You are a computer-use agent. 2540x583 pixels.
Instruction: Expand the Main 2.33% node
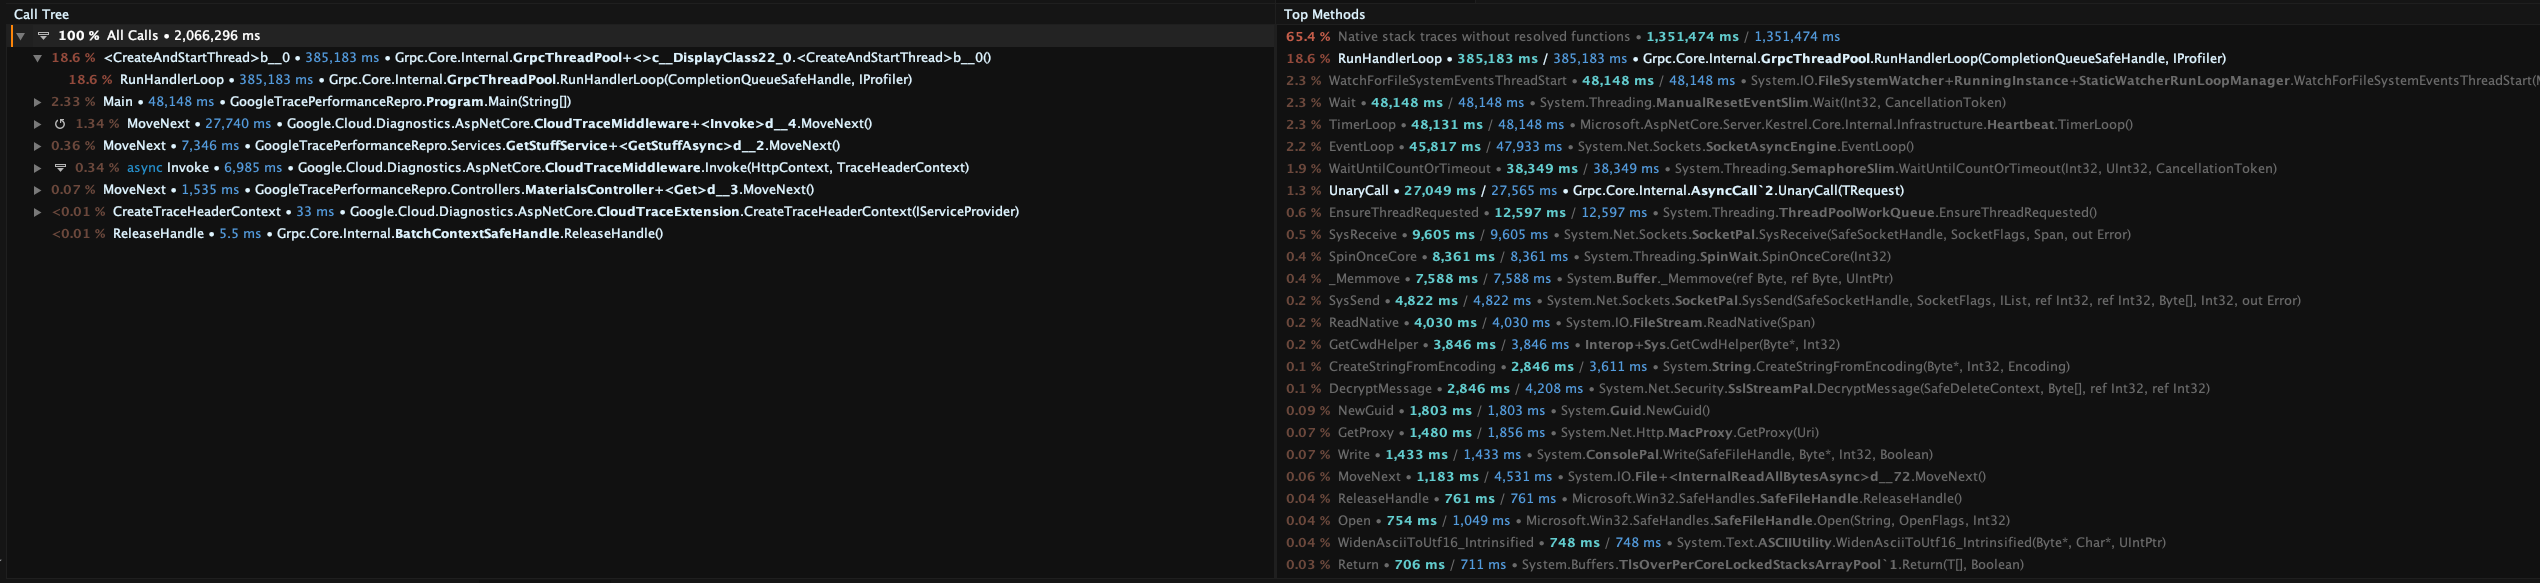pos(38,102)
